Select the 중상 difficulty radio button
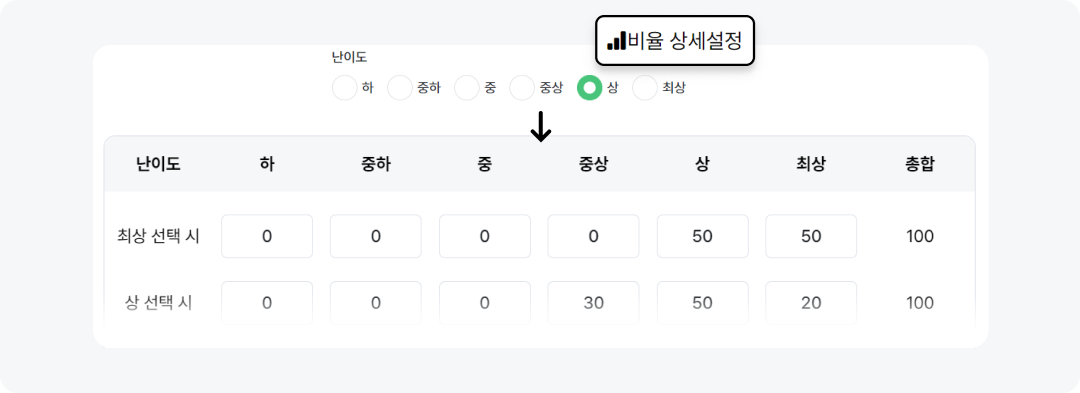Viewport: 1080px width, 393px height. coord(521,88)
